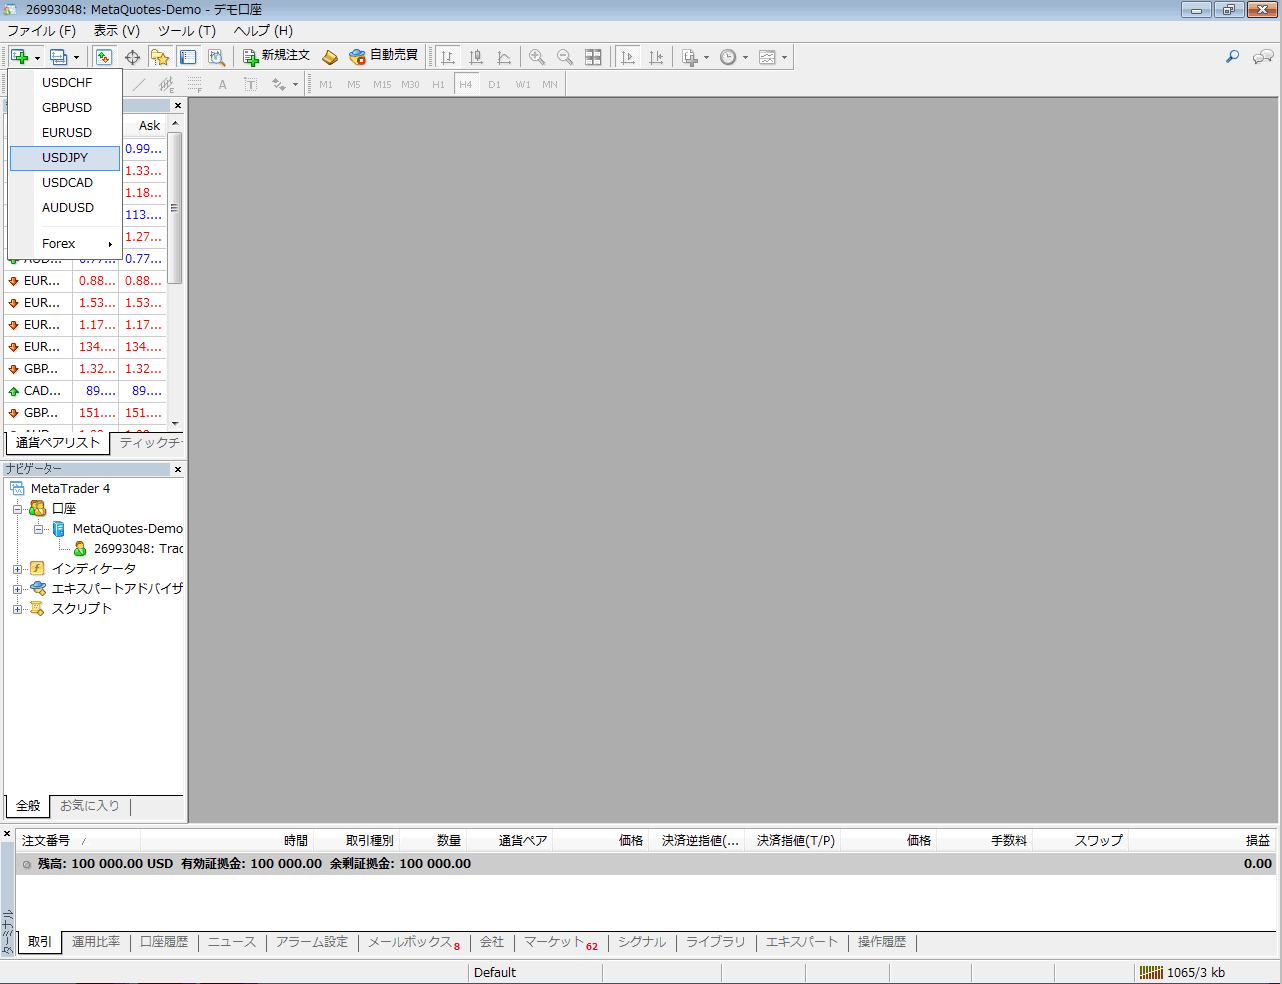Open the New Chart toolbar button

tap(20, 57)
